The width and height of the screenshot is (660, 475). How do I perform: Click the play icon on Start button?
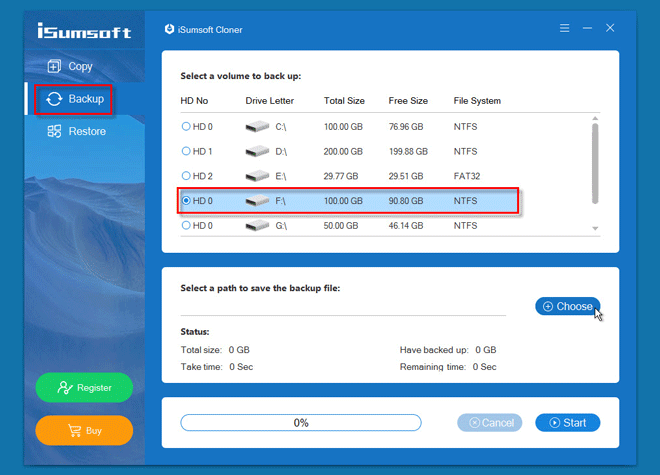tap(555, 423)
